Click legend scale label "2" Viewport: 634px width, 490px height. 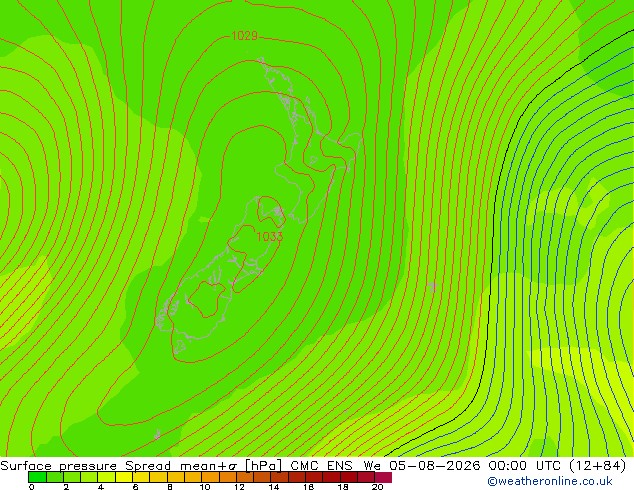[x=66, y=487]
